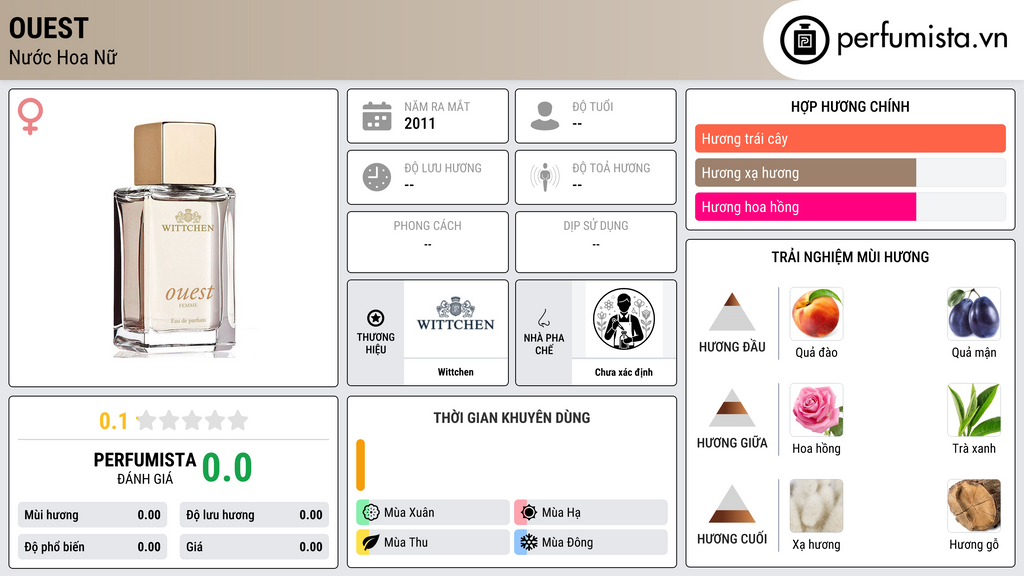
Task: Select the Hương gỗ wood note image
Action: click(x=974, y=506)
